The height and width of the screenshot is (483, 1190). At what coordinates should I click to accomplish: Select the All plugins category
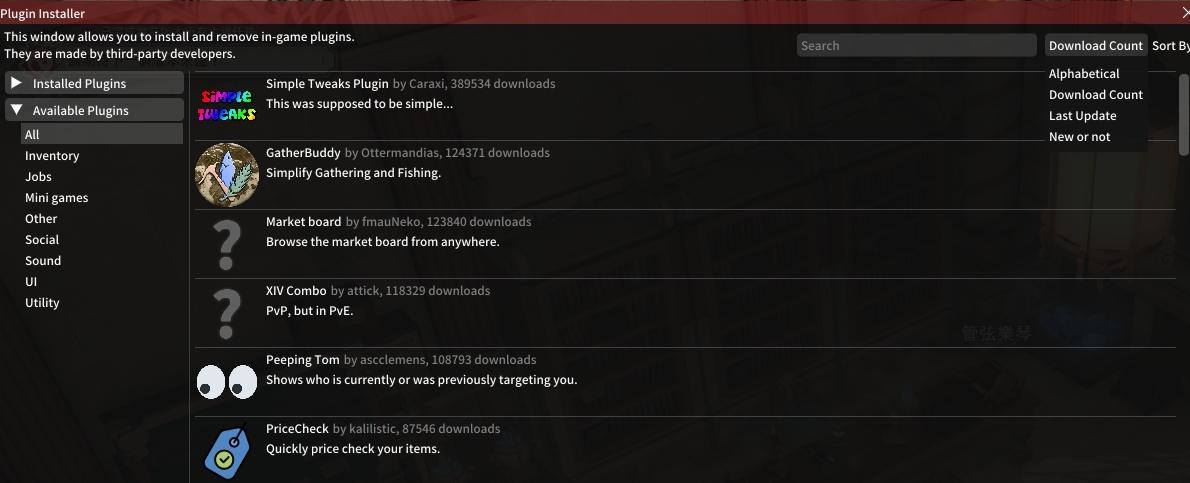point(32,135)
